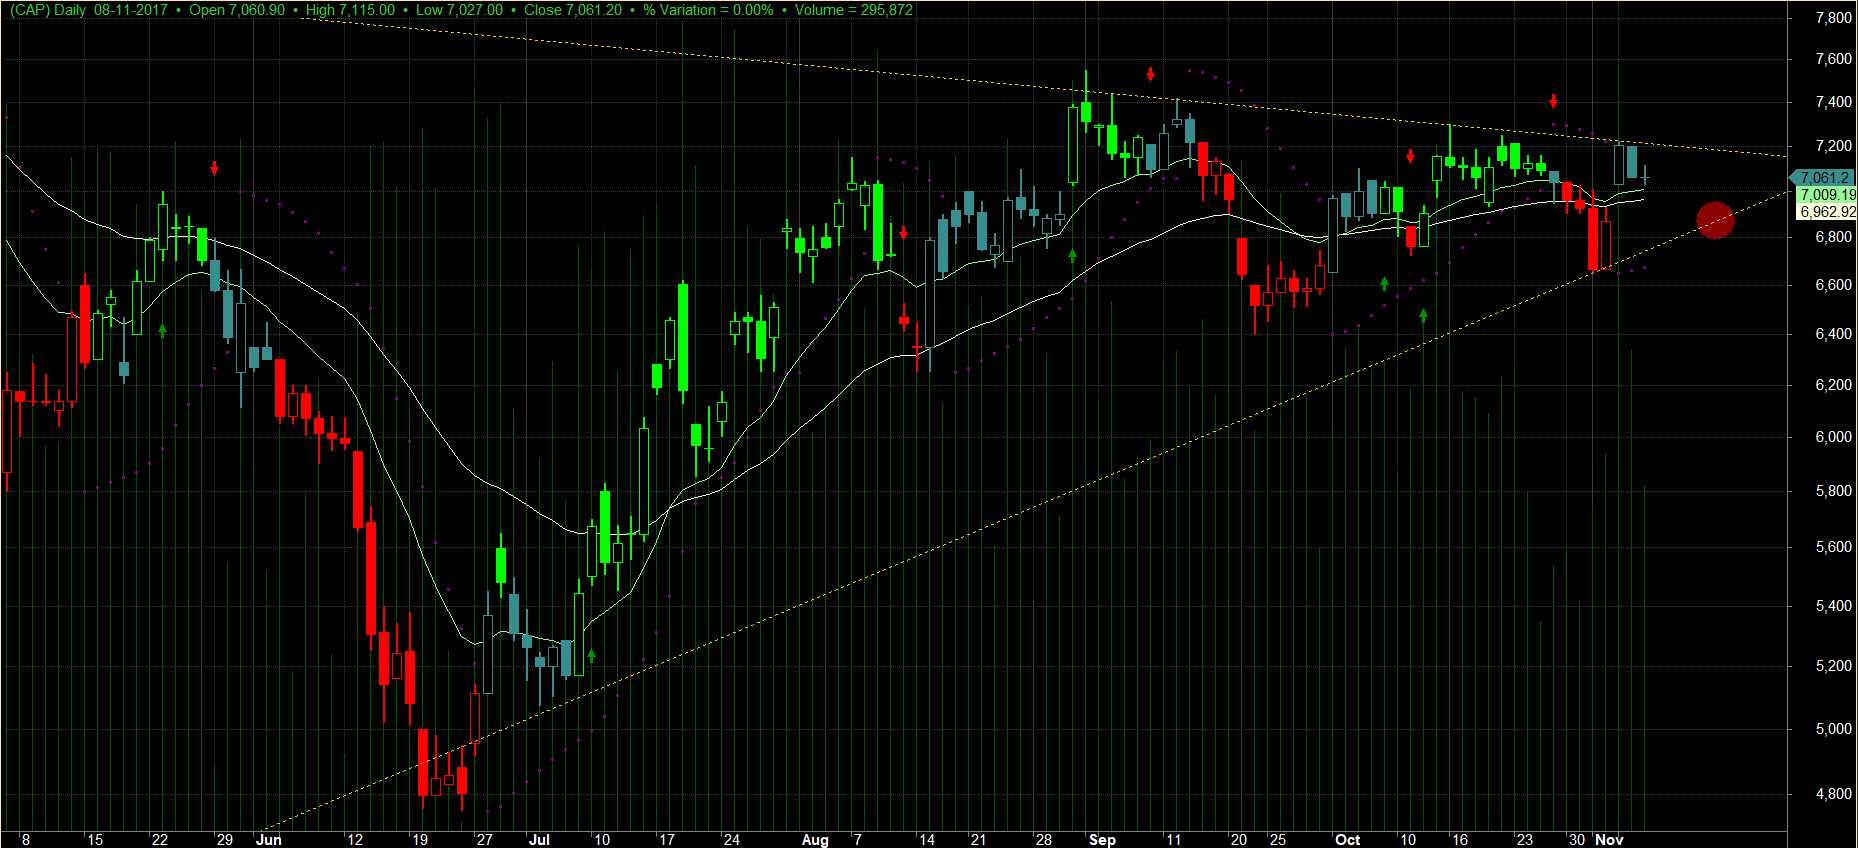Click the Jun month label on date axis
This screenshot has height=848, width=1858.
pyautogui.click(x=269, y=840)
